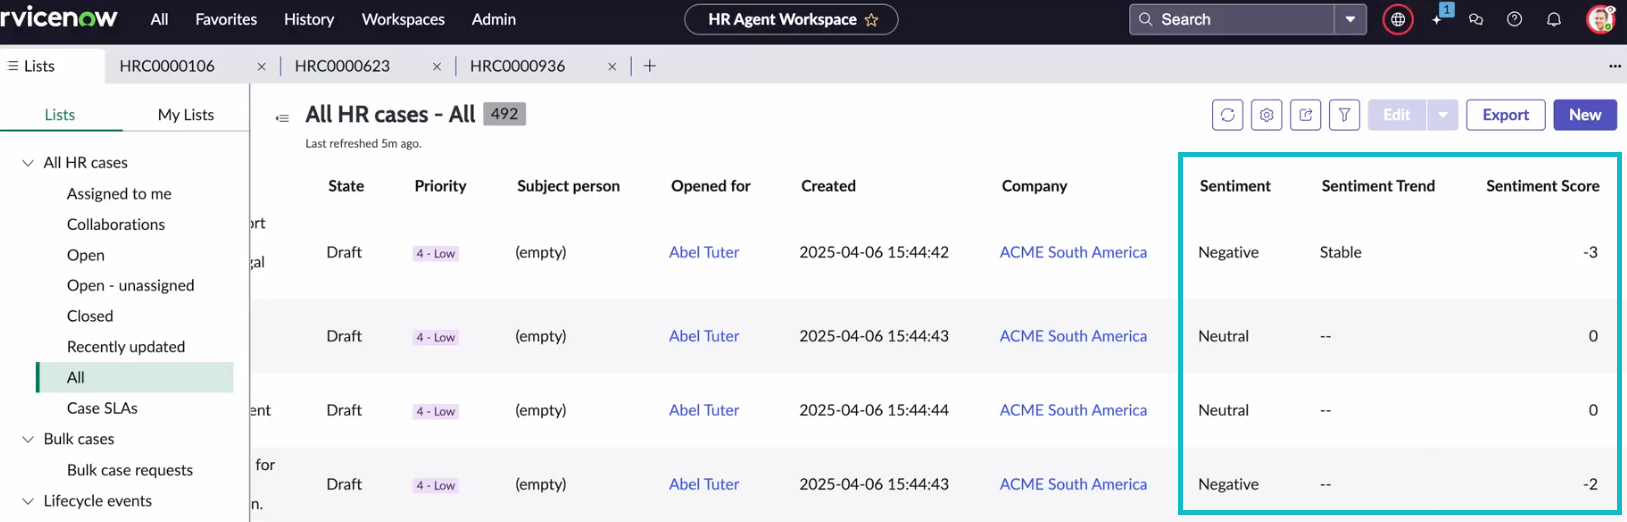This screenshot has height=522, width=1627.
Task: Switch to the My Lists tab
Action: [x=186, y=115]
